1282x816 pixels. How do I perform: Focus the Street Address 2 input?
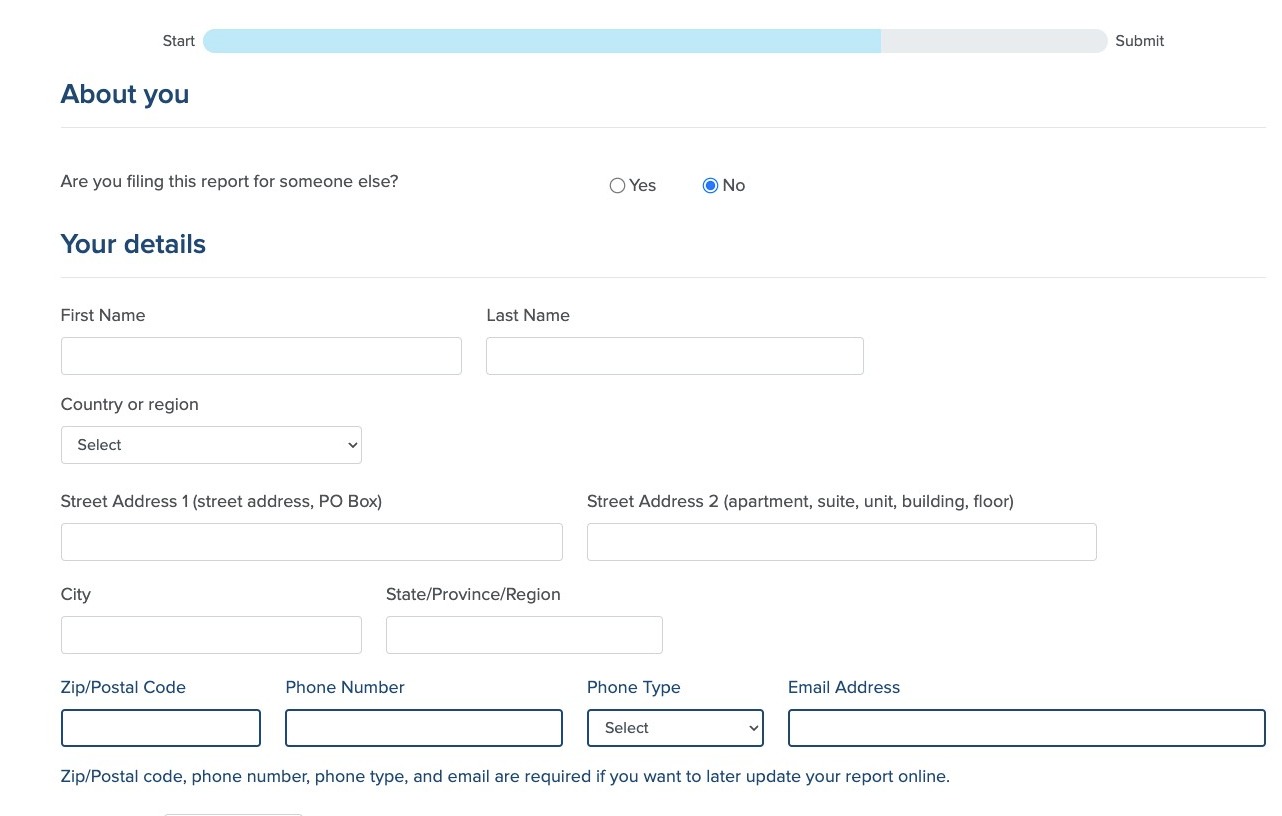[x=841, y=542]
